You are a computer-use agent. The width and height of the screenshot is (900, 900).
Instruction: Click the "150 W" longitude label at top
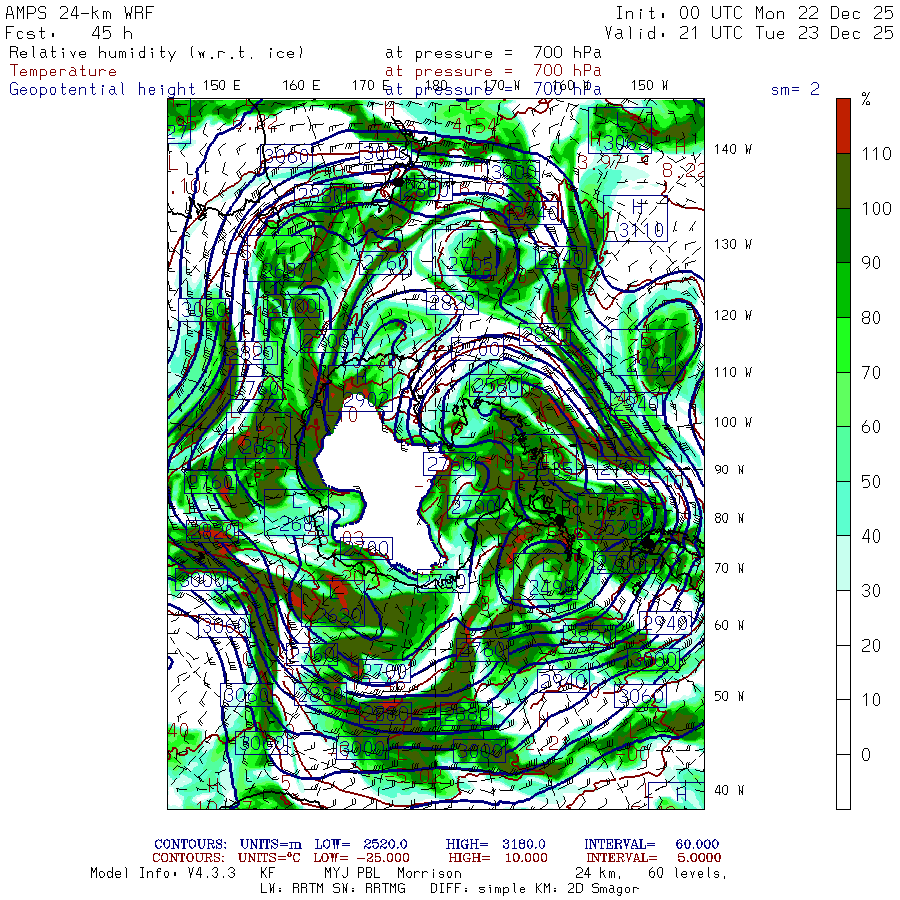(x=649, y=86)
